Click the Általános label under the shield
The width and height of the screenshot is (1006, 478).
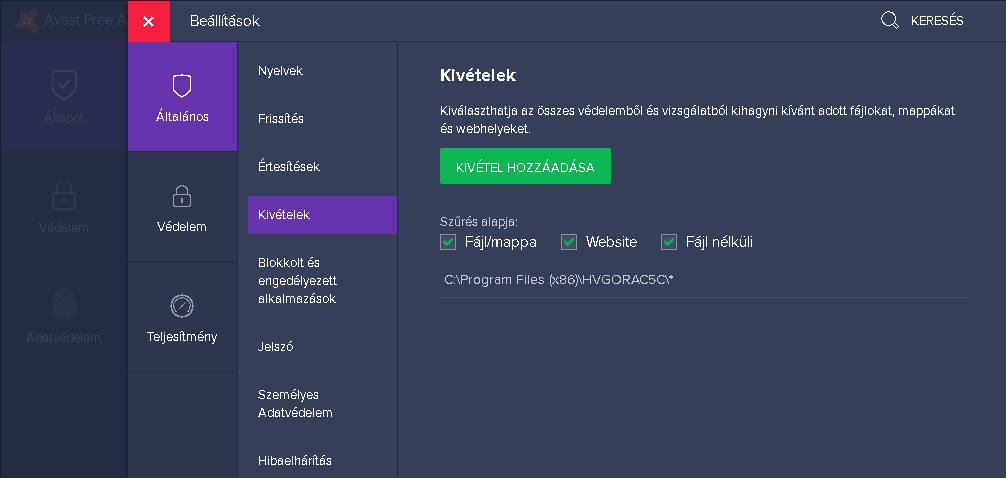(x=182, y=117)
